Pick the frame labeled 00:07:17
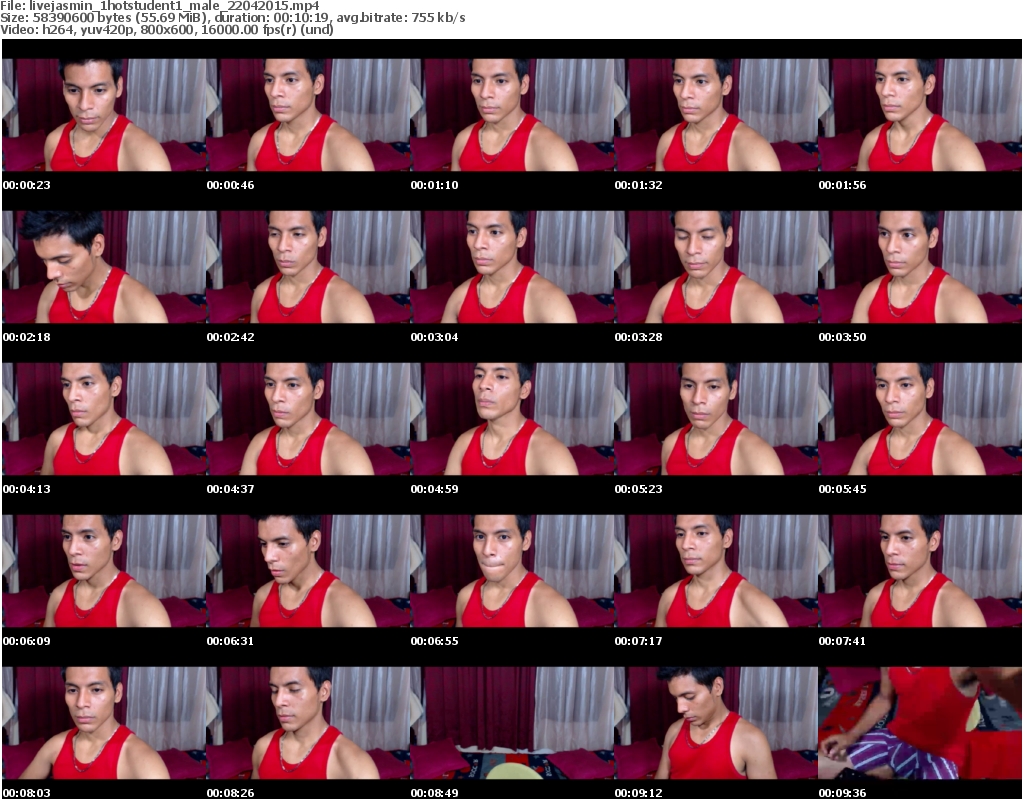1024x799 pixels. (716, 571)
